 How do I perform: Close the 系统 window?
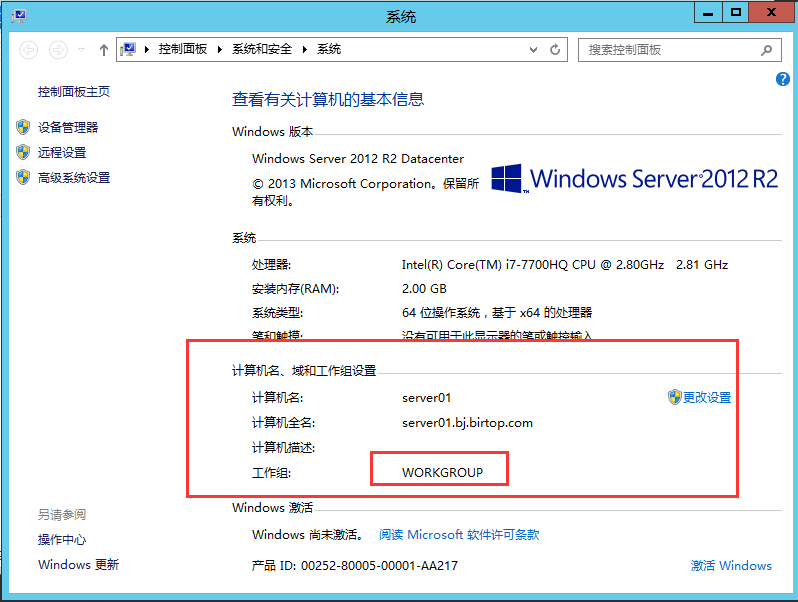tap(772, 13)
